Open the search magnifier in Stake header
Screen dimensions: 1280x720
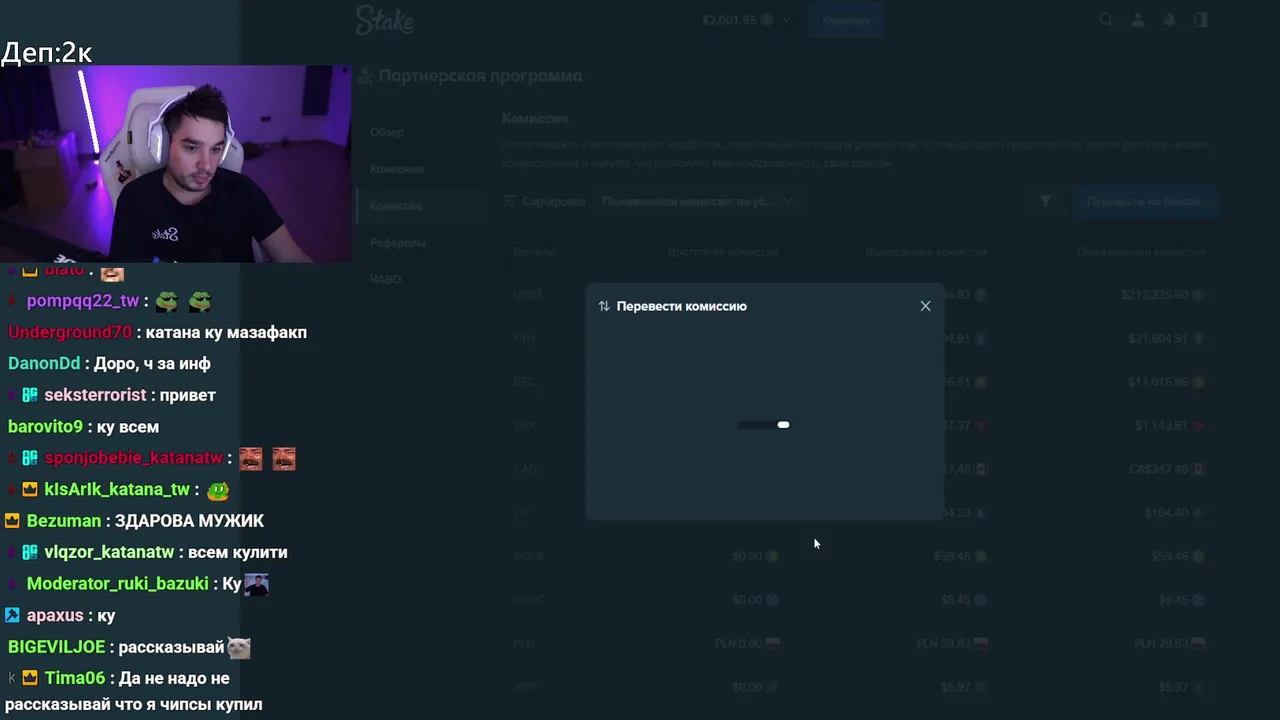1106,20
